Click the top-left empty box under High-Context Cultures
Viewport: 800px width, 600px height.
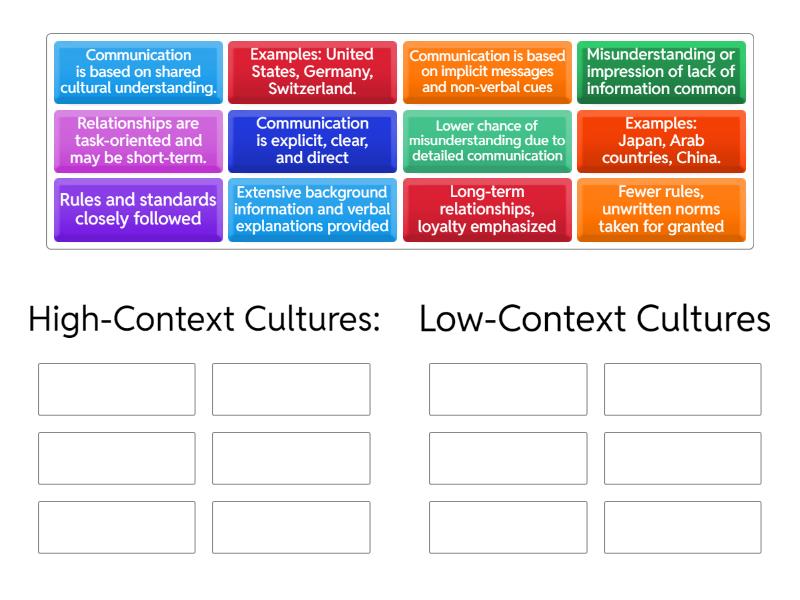(115, 389)
